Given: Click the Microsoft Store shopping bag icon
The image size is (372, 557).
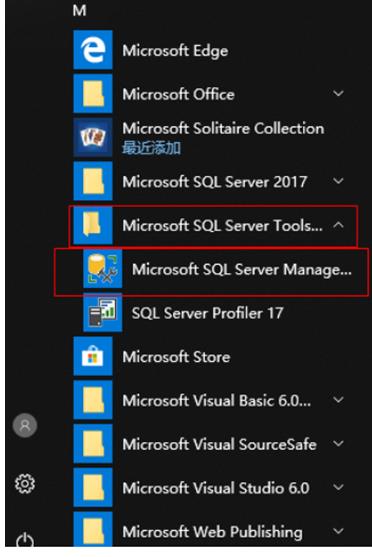Looking at the screenshot, I should point(93,356).
